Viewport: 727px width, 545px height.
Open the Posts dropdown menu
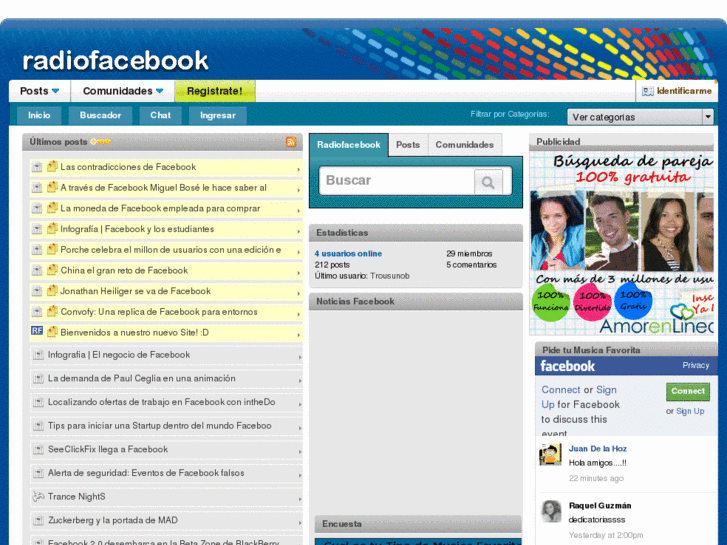(39, 91)
